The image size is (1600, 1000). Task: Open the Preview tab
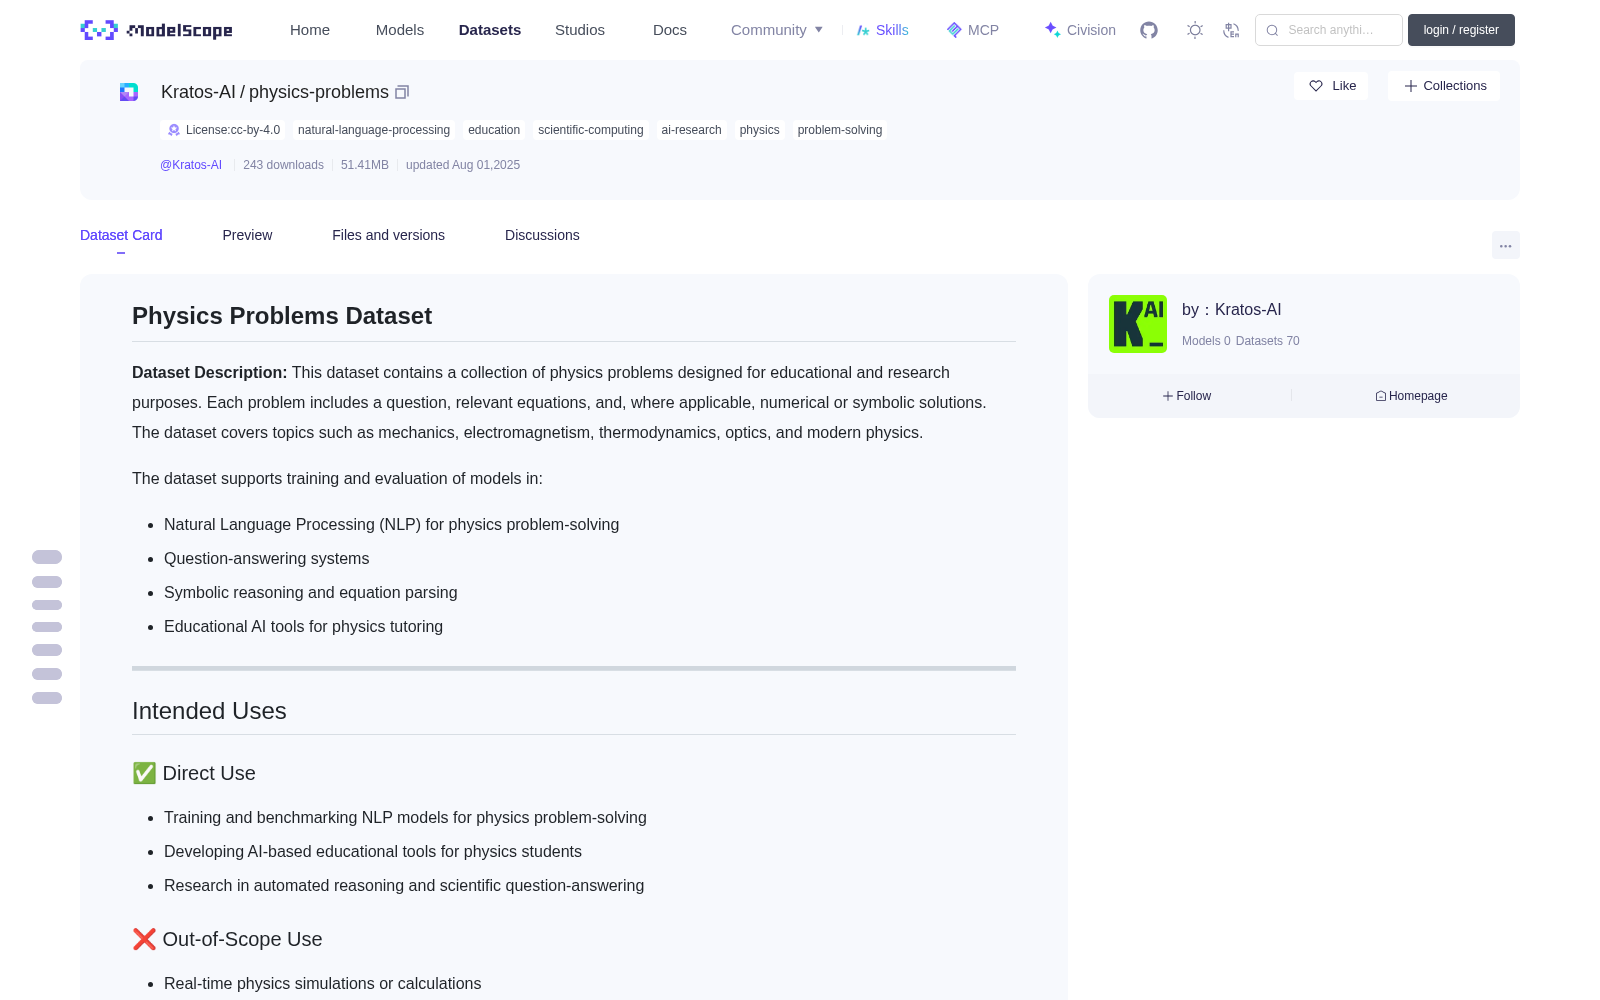point(247,235)
